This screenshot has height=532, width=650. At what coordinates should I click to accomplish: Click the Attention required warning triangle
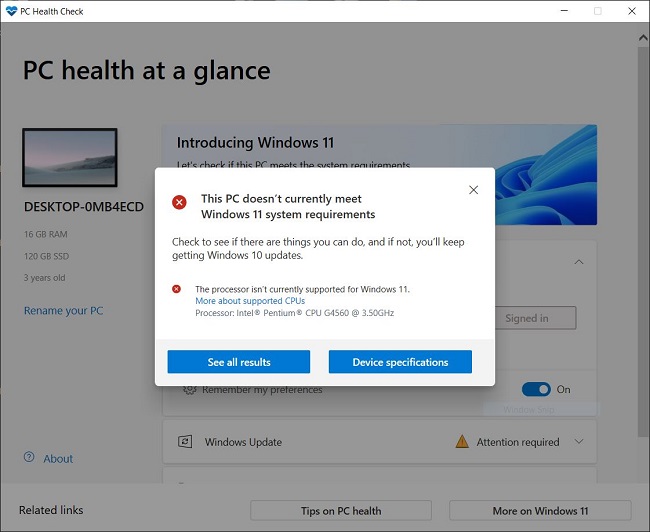click(462, 442)
